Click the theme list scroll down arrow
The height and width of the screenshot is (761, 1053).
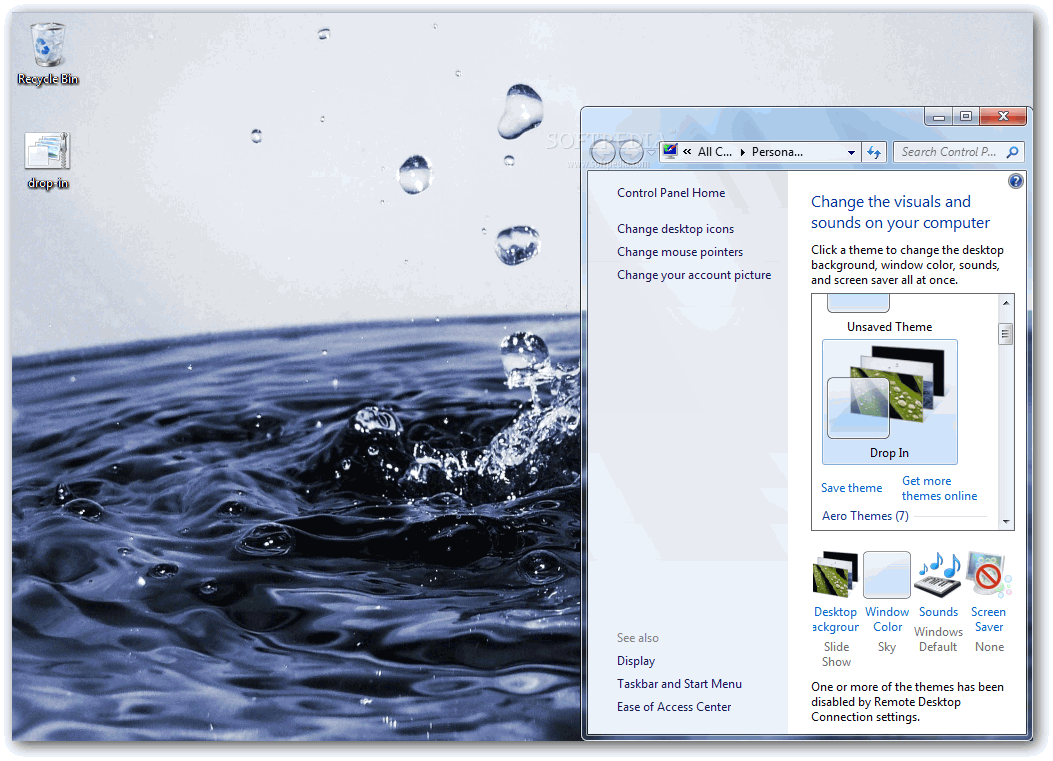click(1005, 521)
